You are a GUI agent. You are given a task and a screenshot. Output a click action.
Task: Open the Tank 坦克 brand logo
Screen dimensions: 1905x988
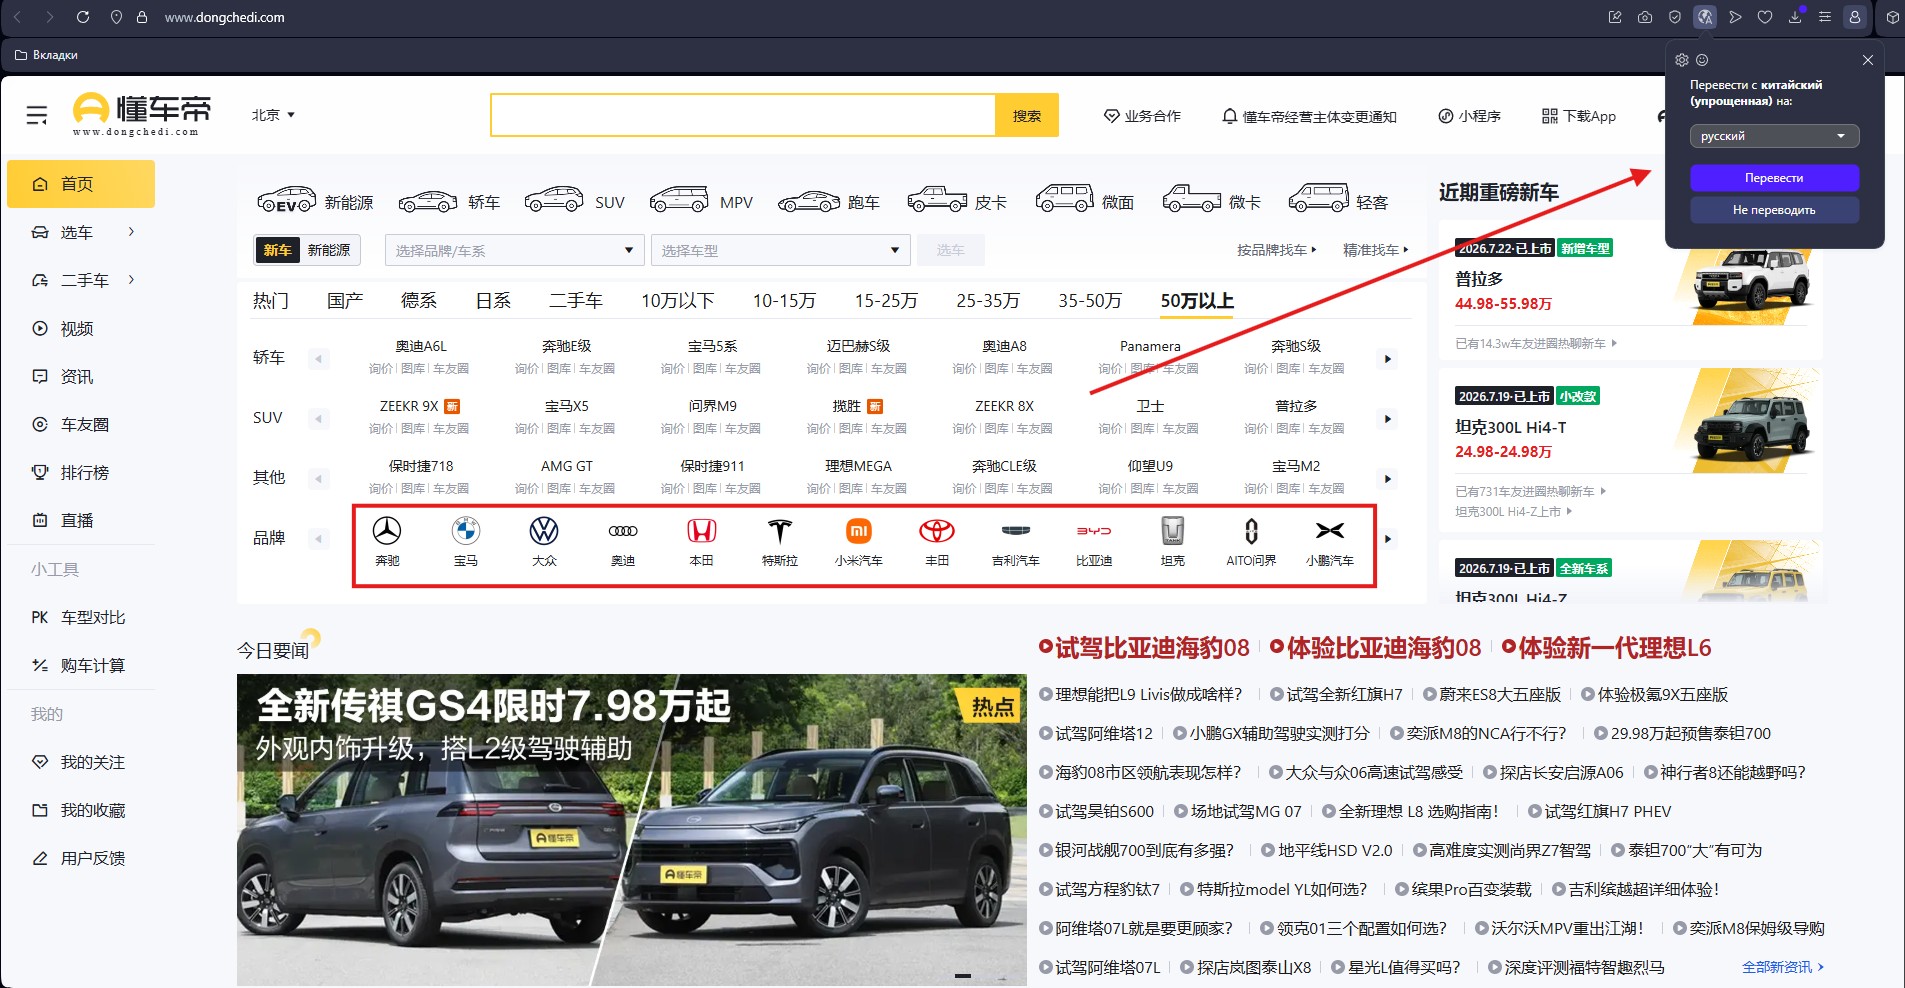(1173, 531)
